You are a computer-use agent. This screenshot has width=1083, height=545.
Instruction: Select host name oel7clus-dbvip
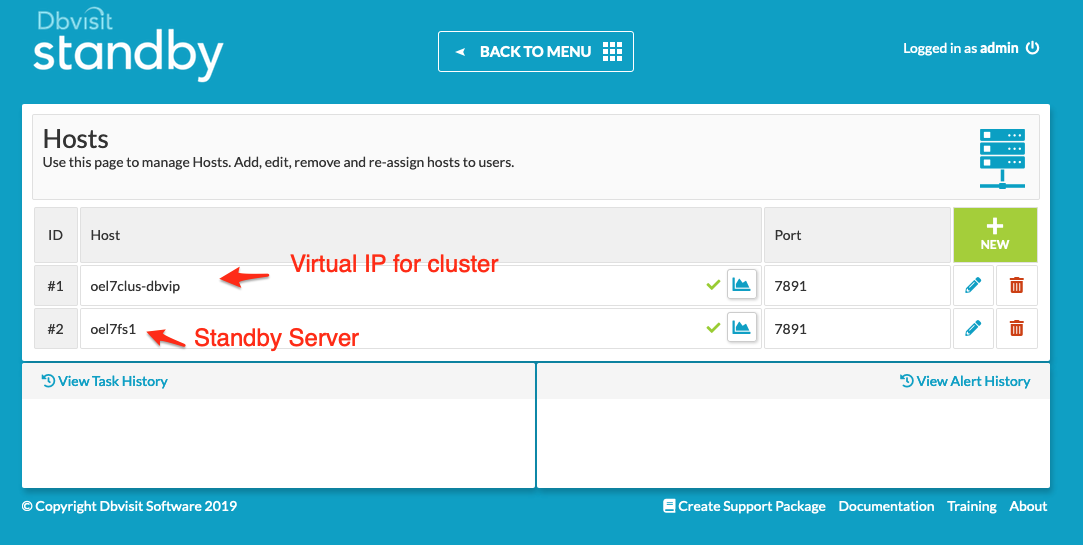tap(135, 286)
